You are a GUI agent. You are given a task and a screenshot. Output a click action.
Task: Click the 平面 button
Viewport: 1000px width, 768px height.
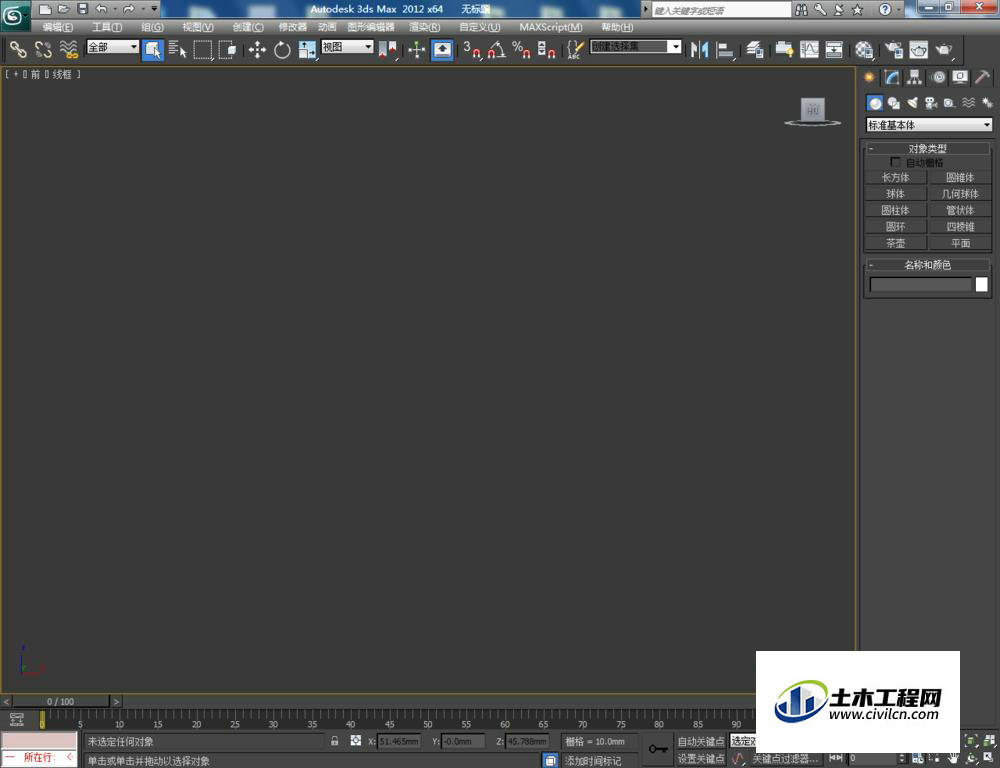[x=960, y=243]
